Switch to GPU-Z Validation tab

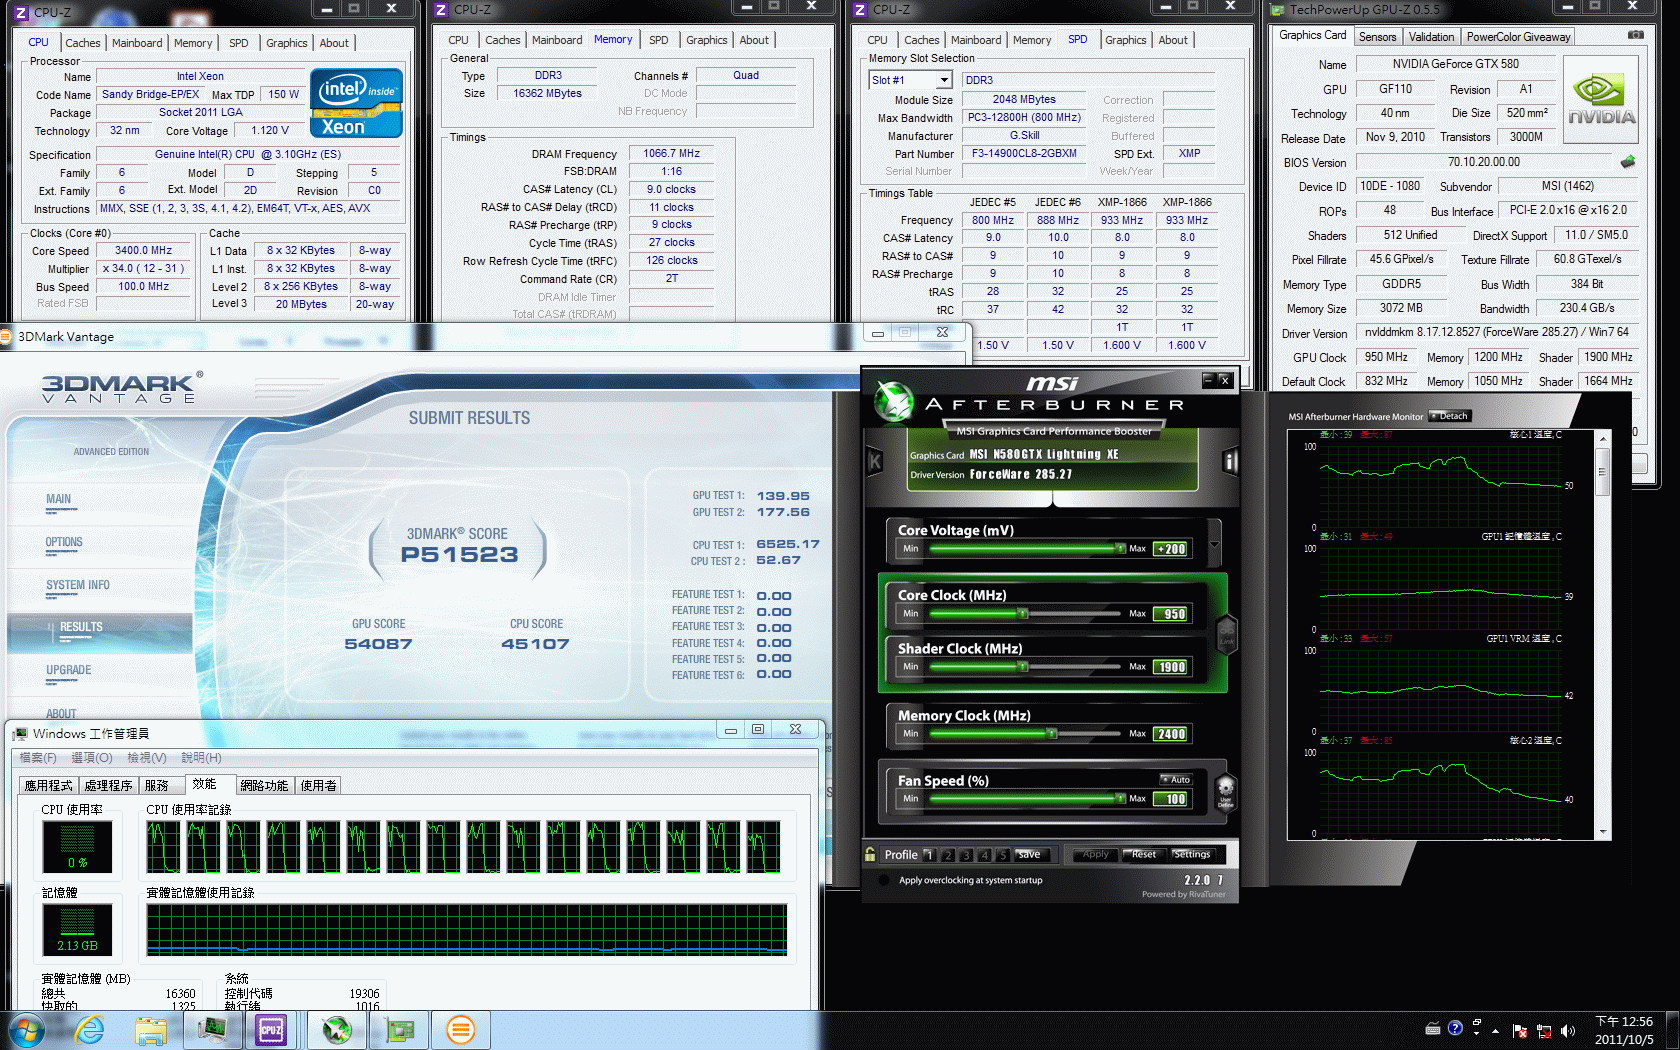tap(1431, 37)
